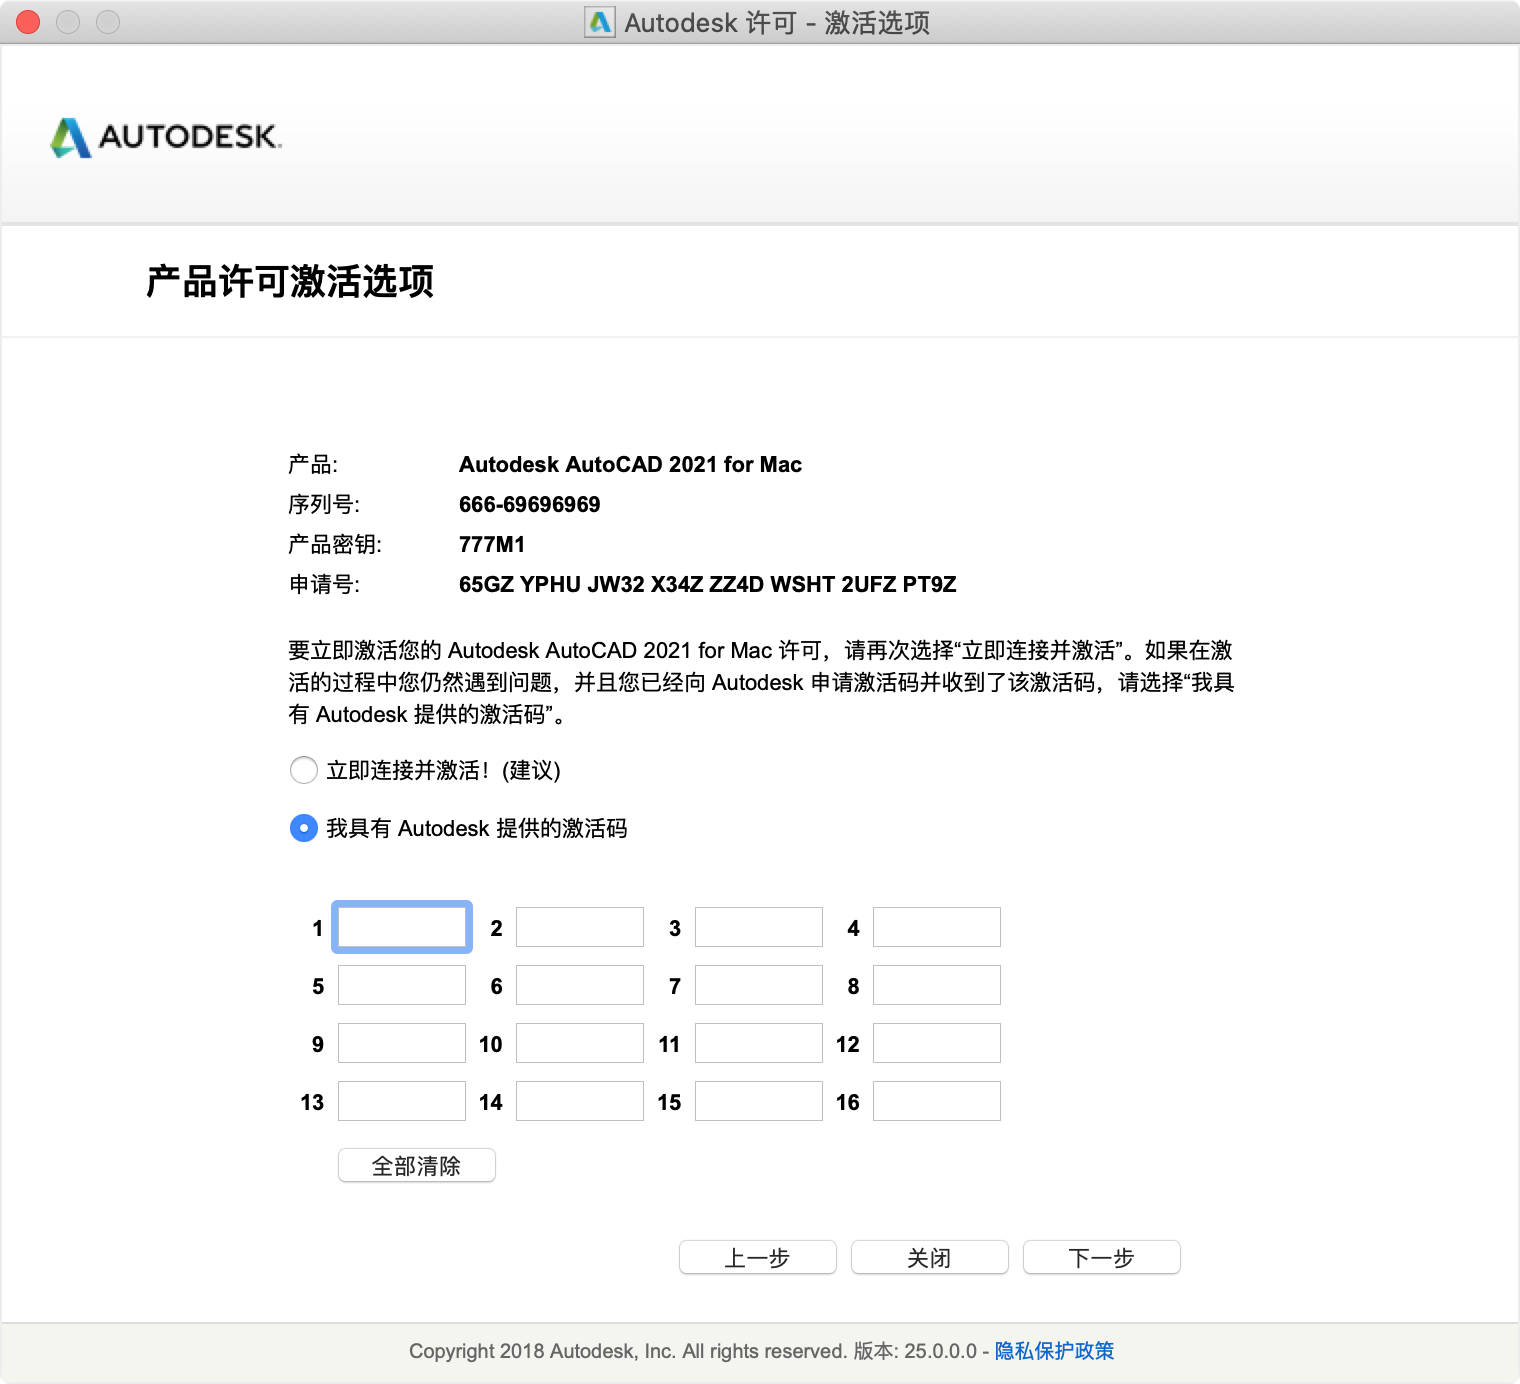Focus activation code field 7
The width and height of the screenshot is (1520, 1384).
[x=759, y=985]
